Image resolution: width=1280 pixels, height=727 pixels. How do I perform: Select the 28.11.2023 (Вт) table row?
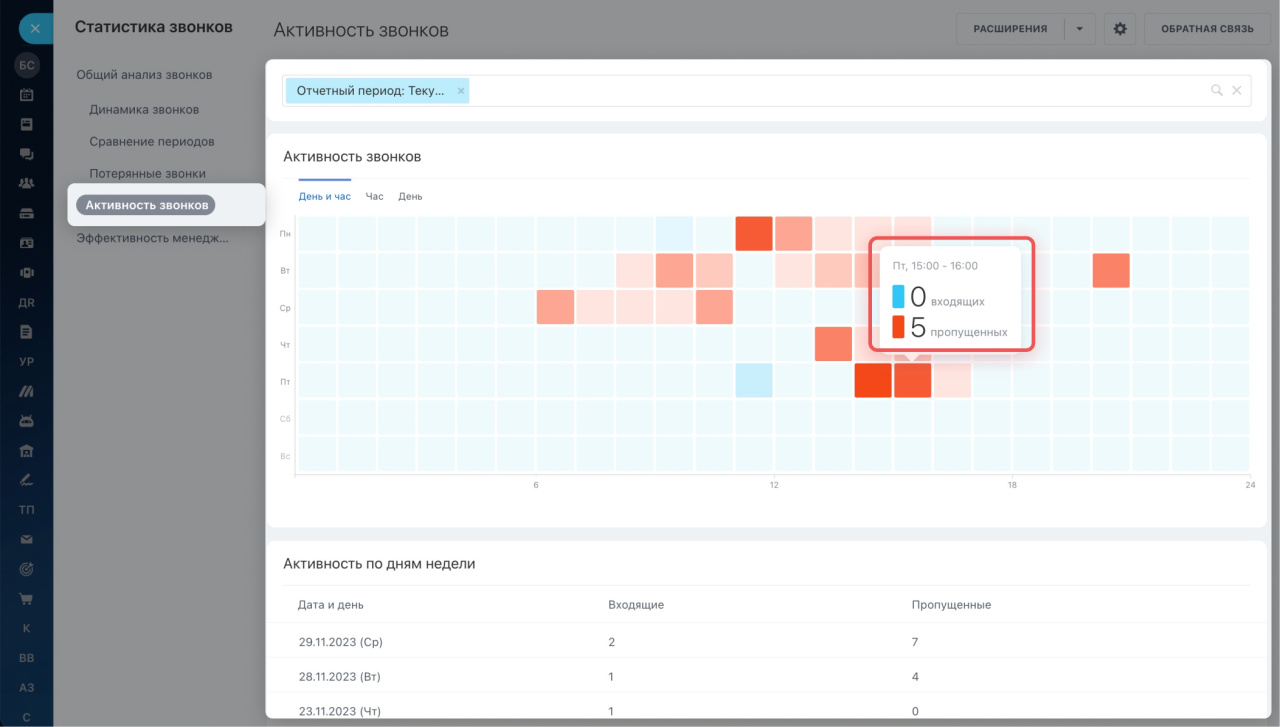click(766, 677)
